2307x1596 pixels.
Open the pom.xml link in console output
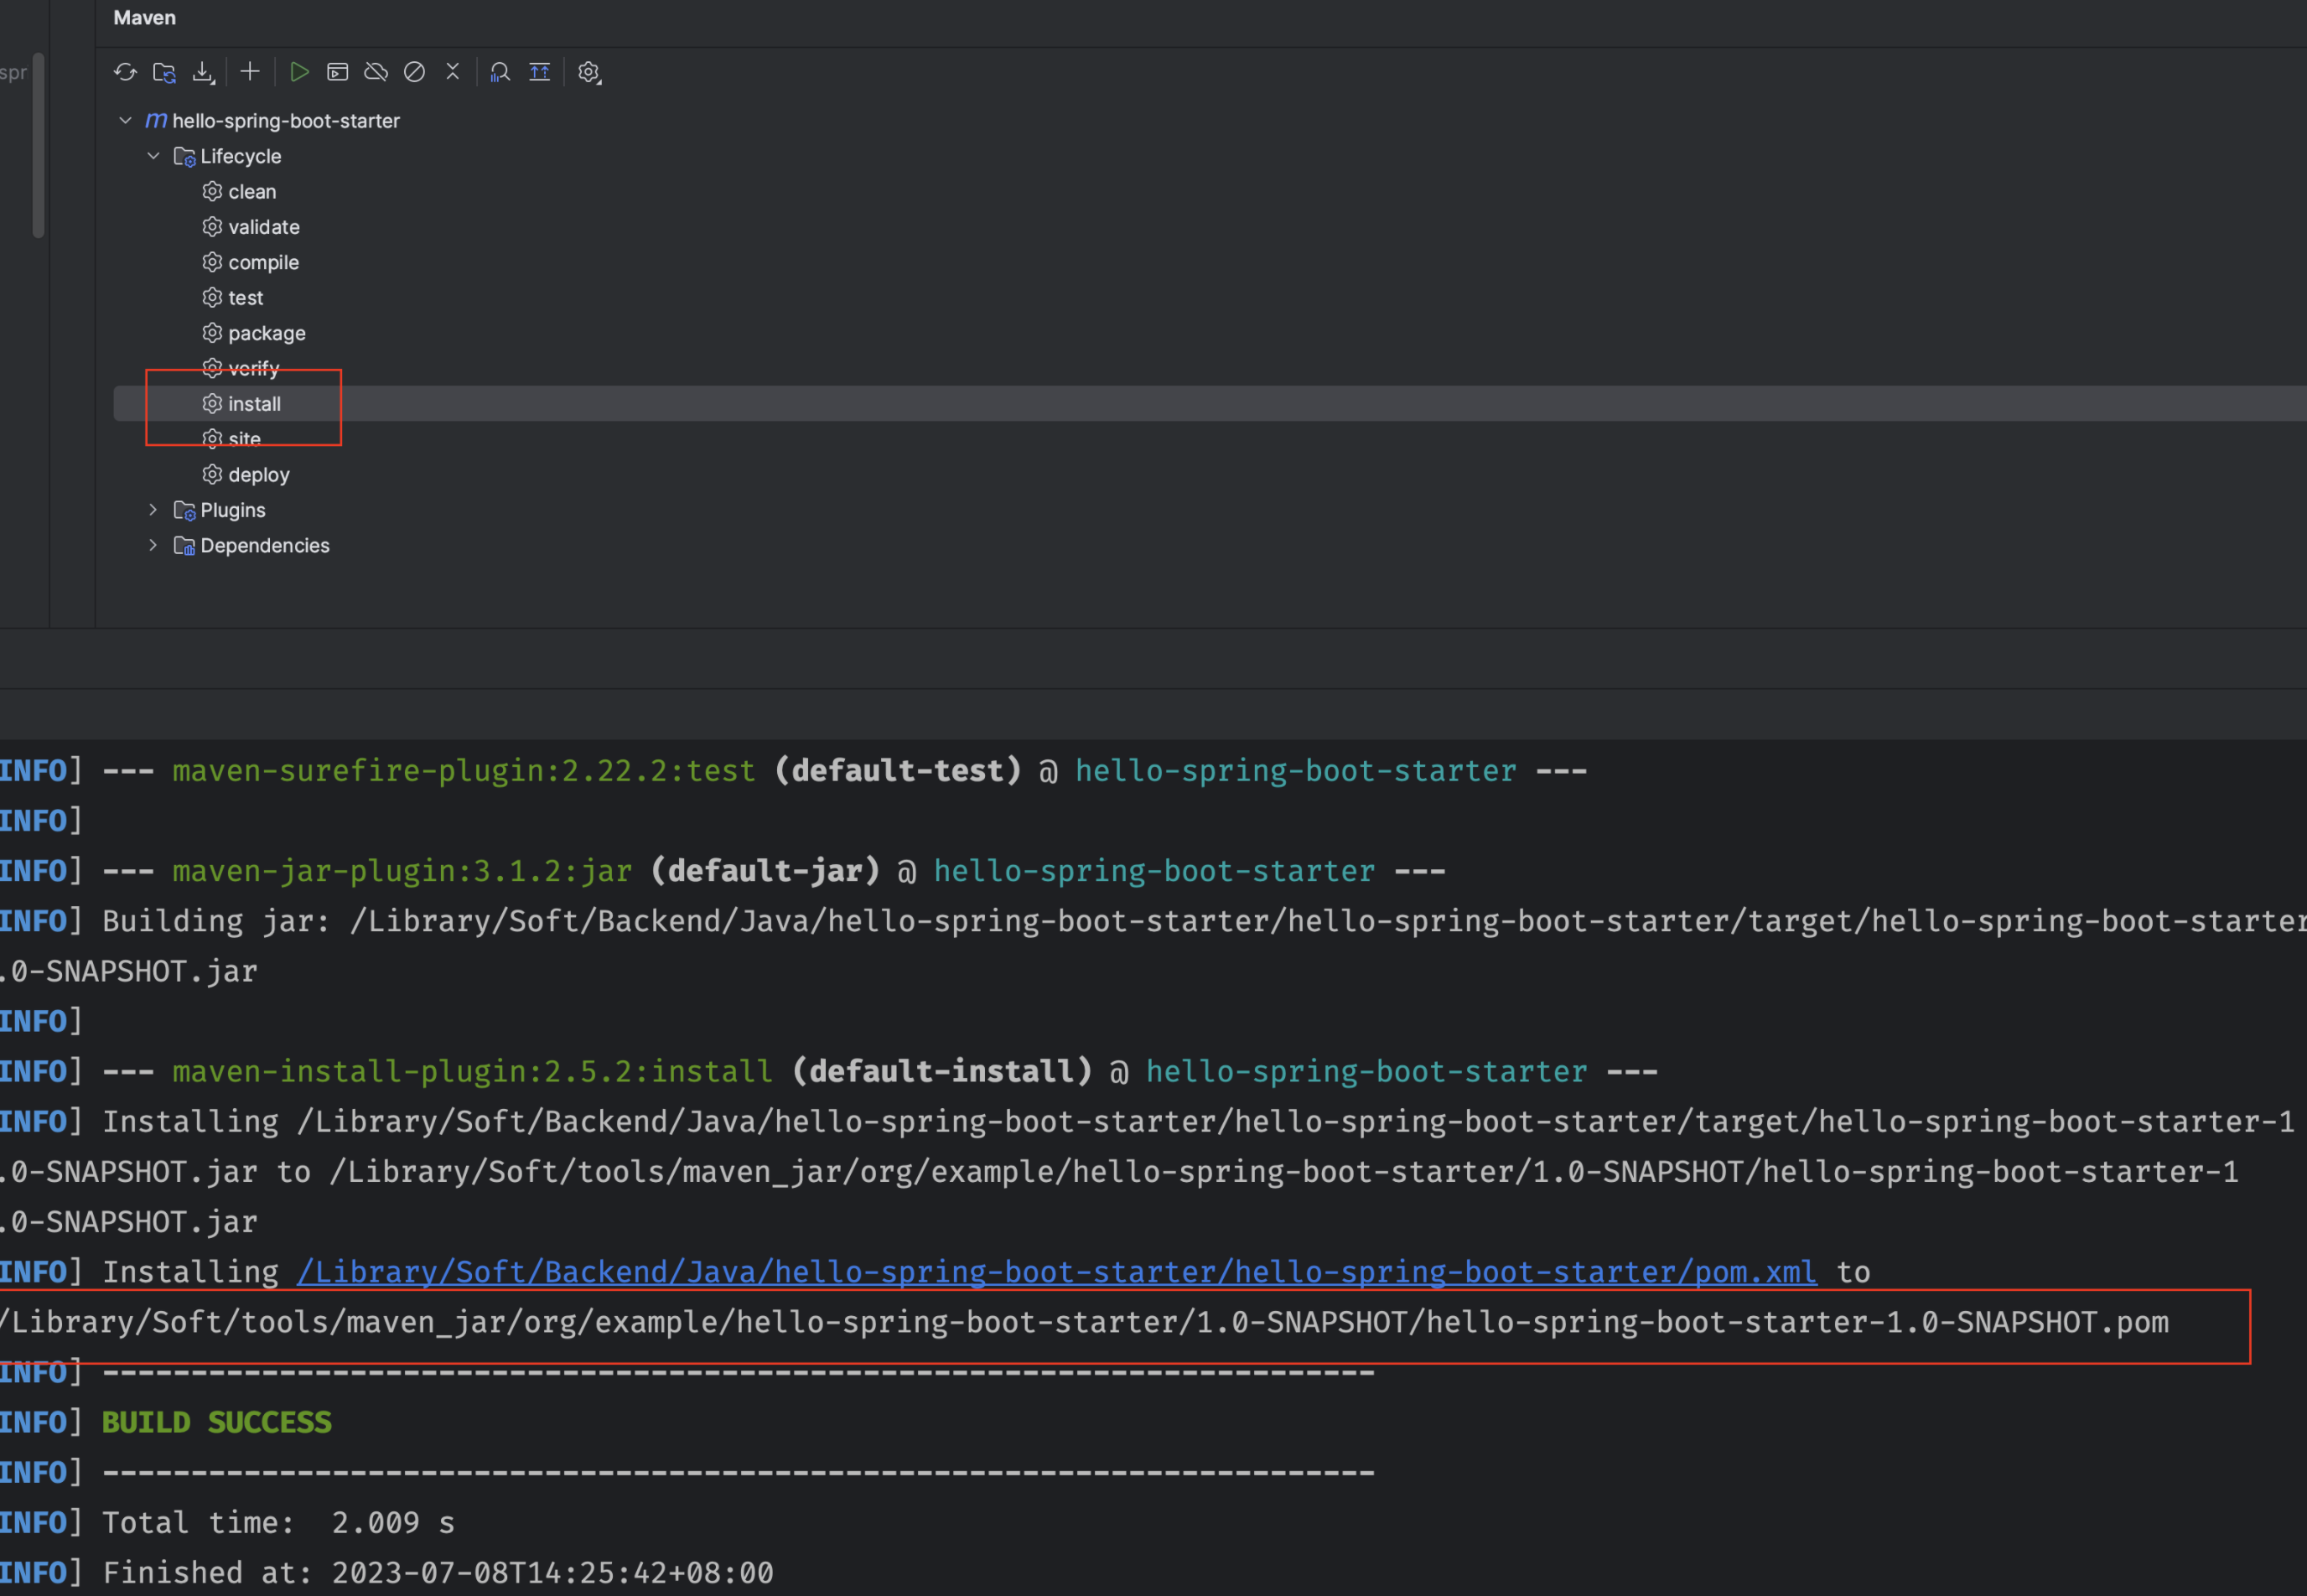[1055, 1271]
